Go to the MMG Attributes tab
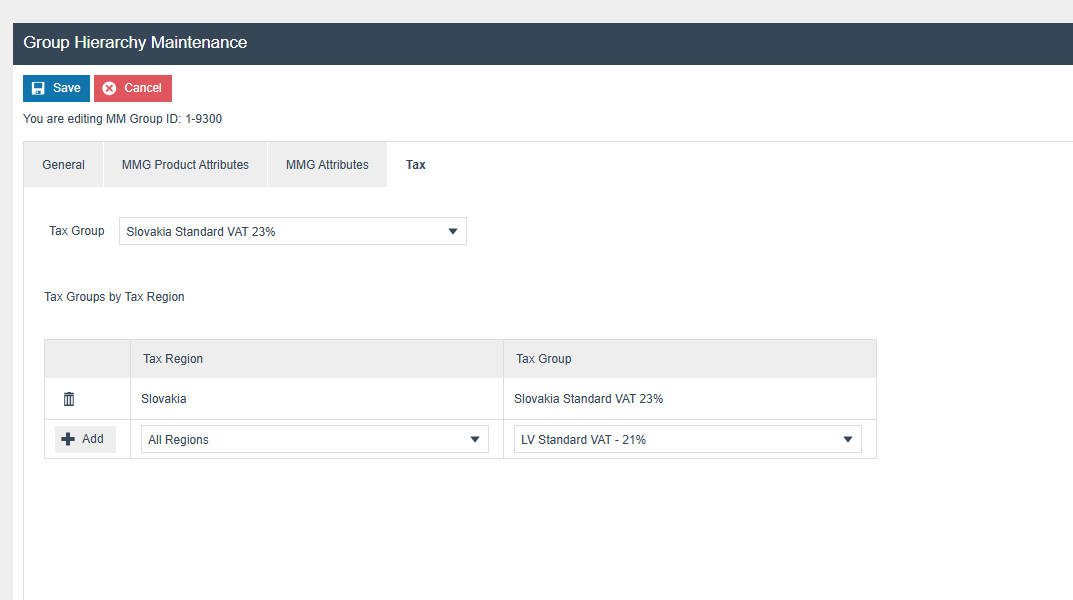1073x600 pixels. (x=327, y=165)
